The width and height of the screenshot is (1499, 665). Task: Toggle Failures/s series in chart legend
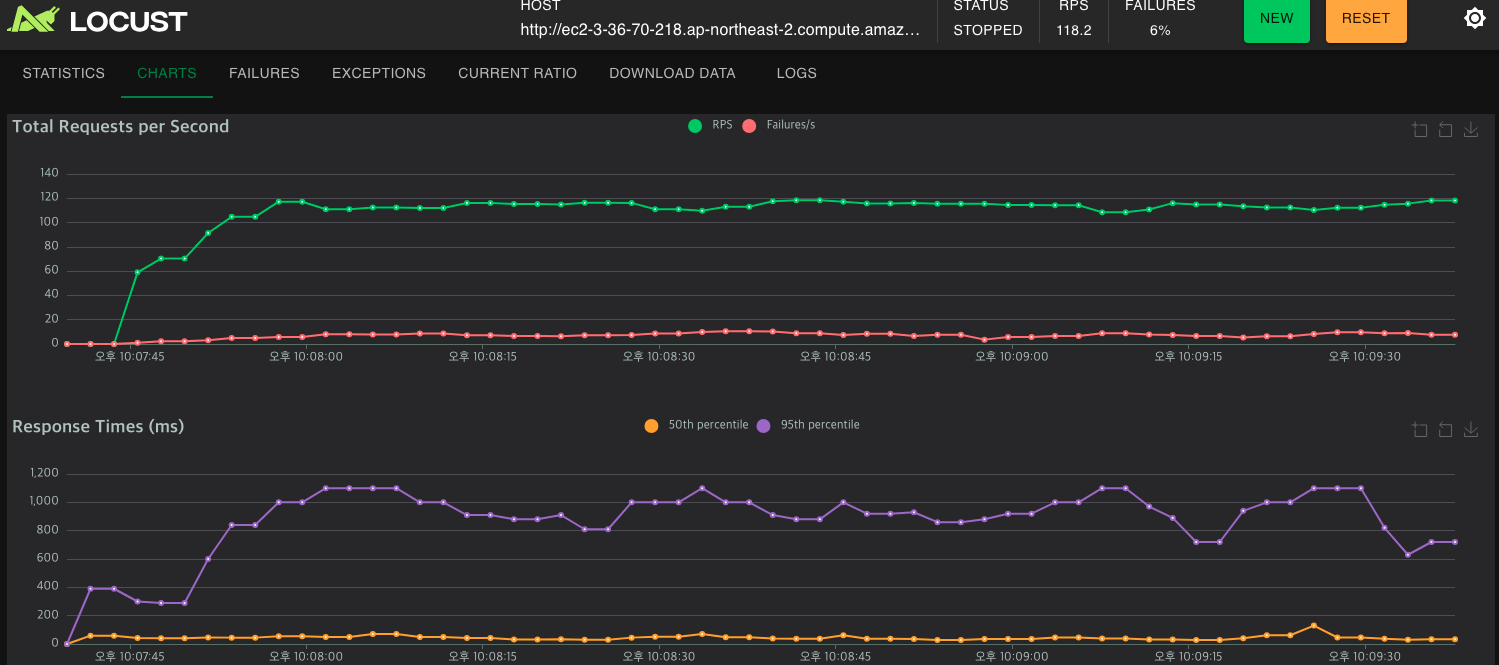pos(779,125)
